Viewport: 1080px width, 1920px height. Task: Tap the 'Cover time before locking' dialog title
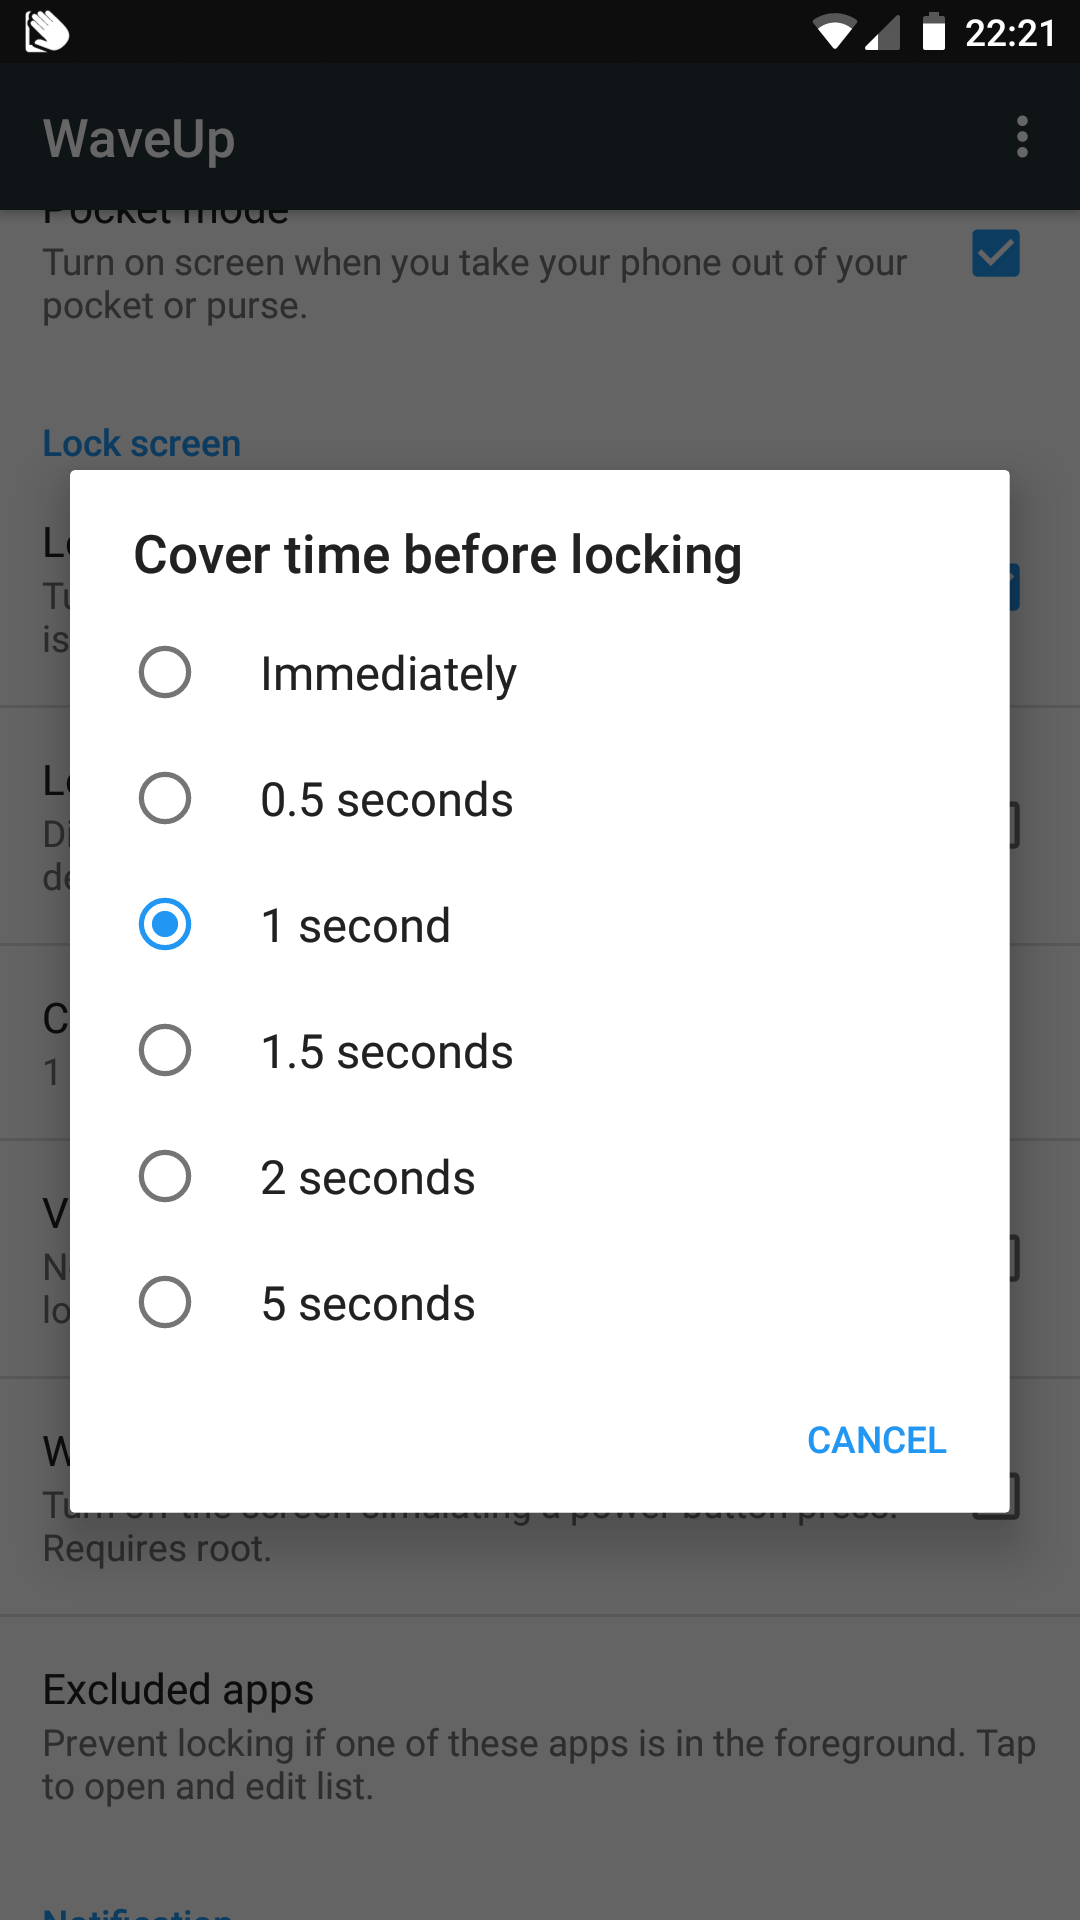pos(438,555)
